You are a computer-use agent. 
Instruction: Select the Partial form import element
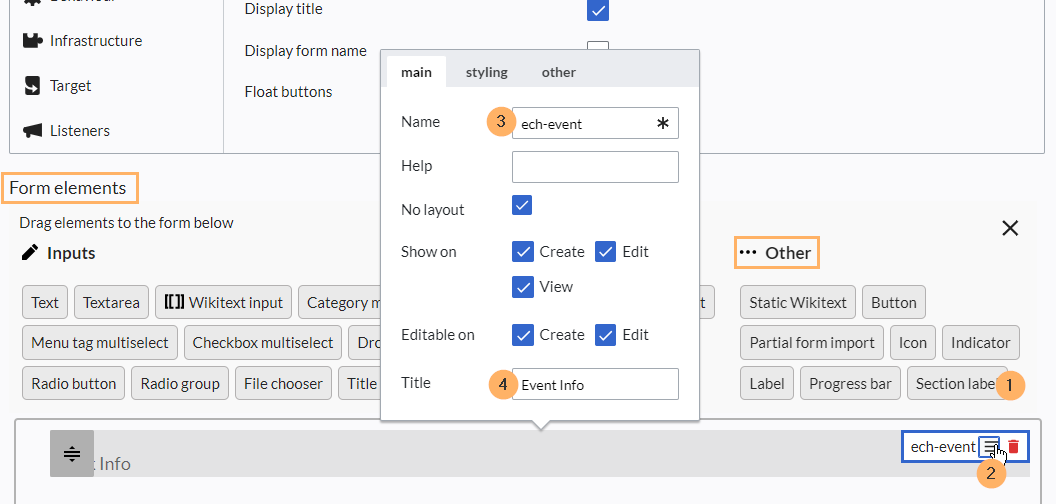tap(812, 343)
